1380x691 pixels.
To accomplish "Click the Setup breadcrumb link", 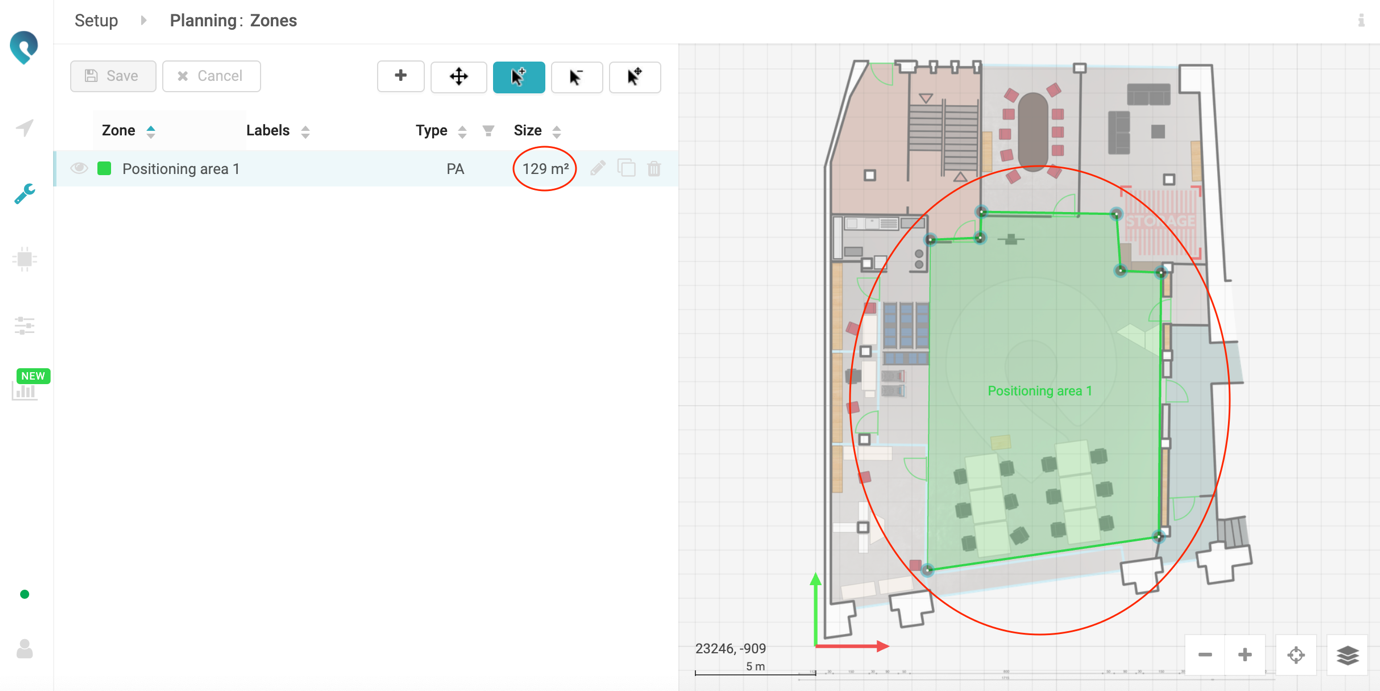I will tap(96, 21).
